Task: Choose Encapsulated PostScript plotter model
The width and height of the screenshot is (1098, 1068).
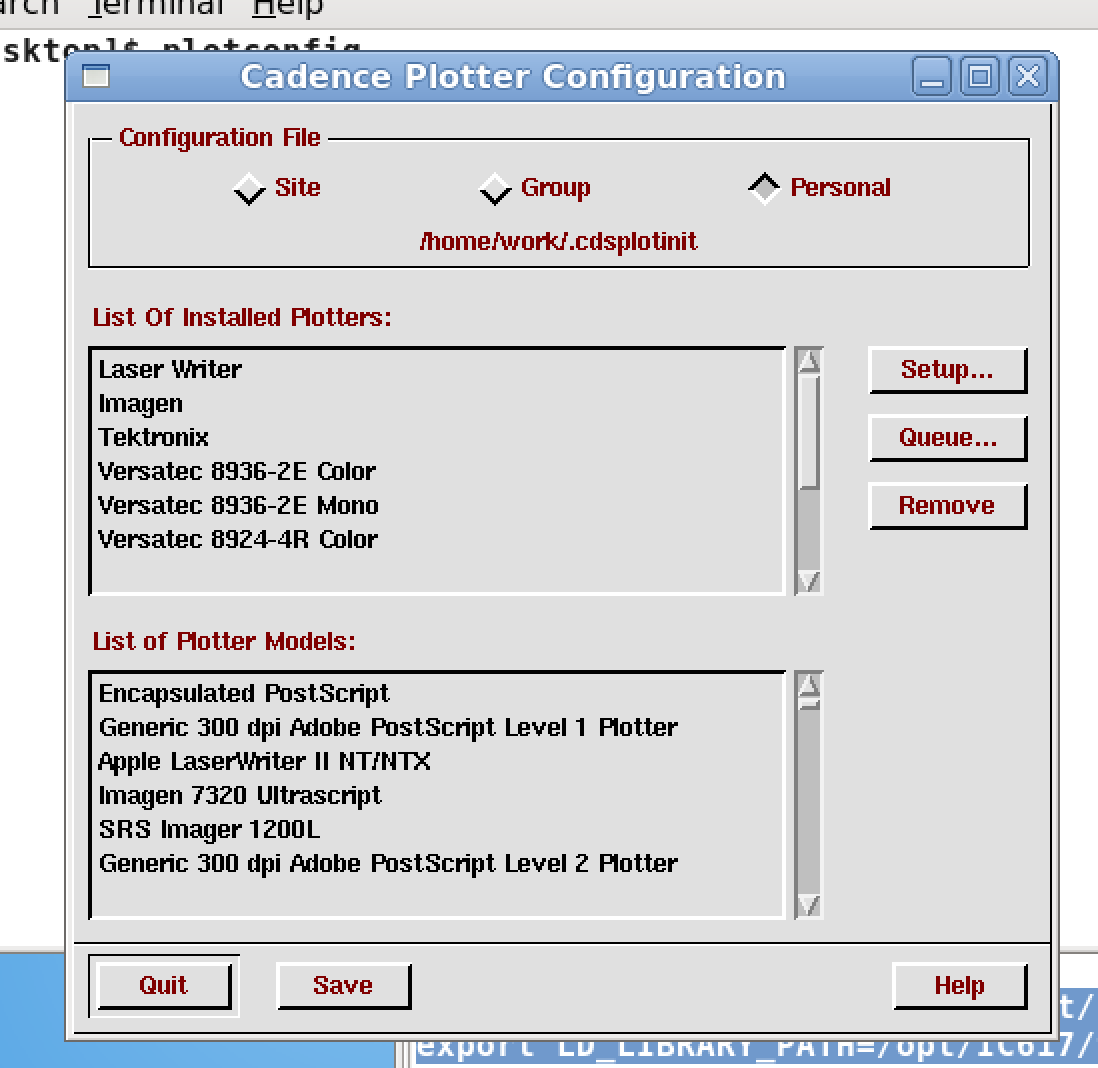Action: coord(438,693)
